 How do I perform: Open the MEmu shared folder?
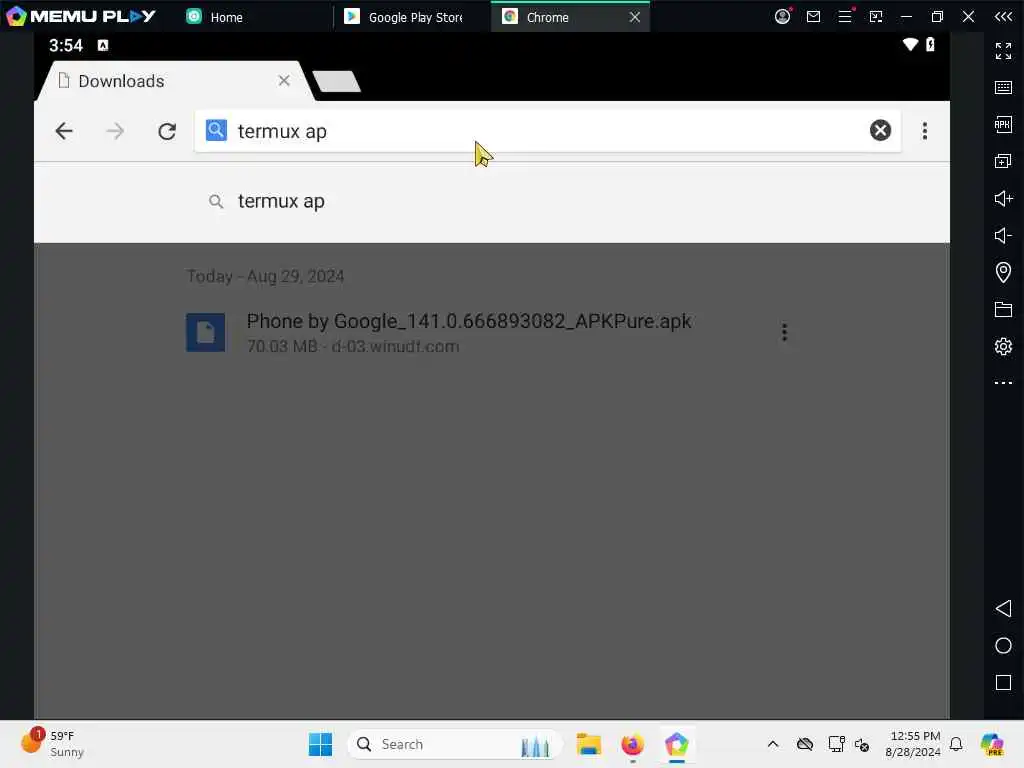[1004, 310]
